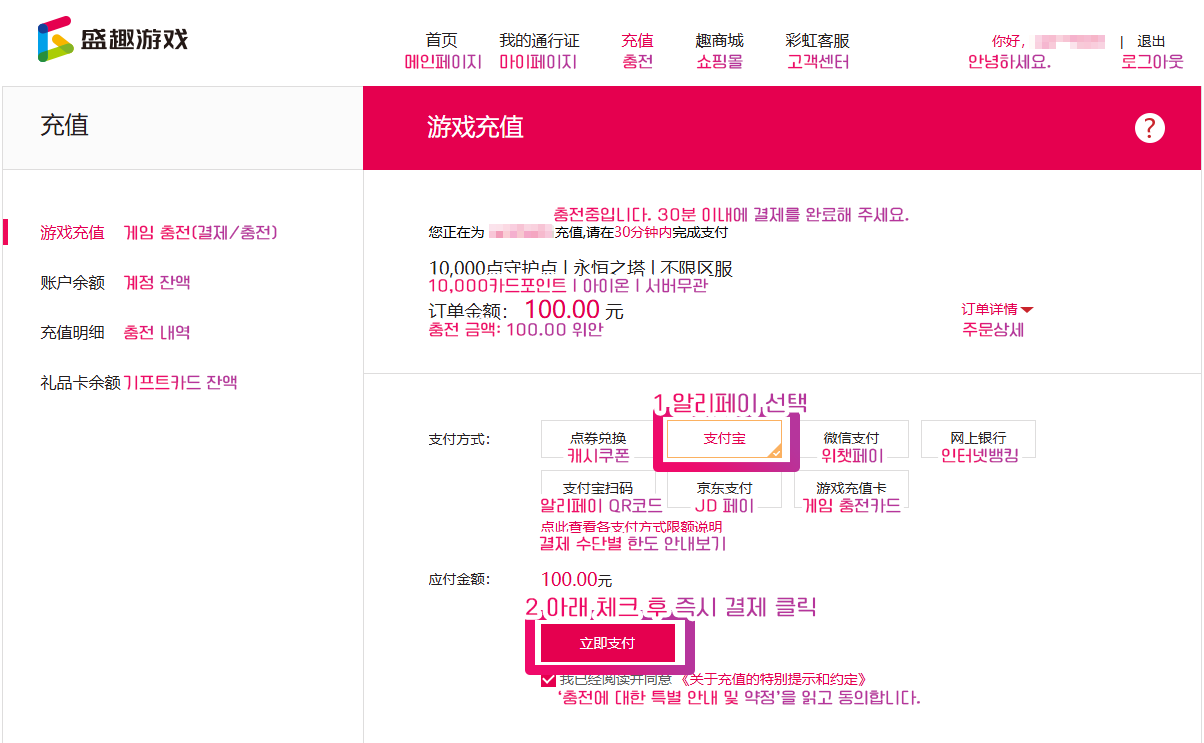This screenshot has height=743, width=1204.
Task: Click the help question mark icon
Action: click(x=1150, y=128)
